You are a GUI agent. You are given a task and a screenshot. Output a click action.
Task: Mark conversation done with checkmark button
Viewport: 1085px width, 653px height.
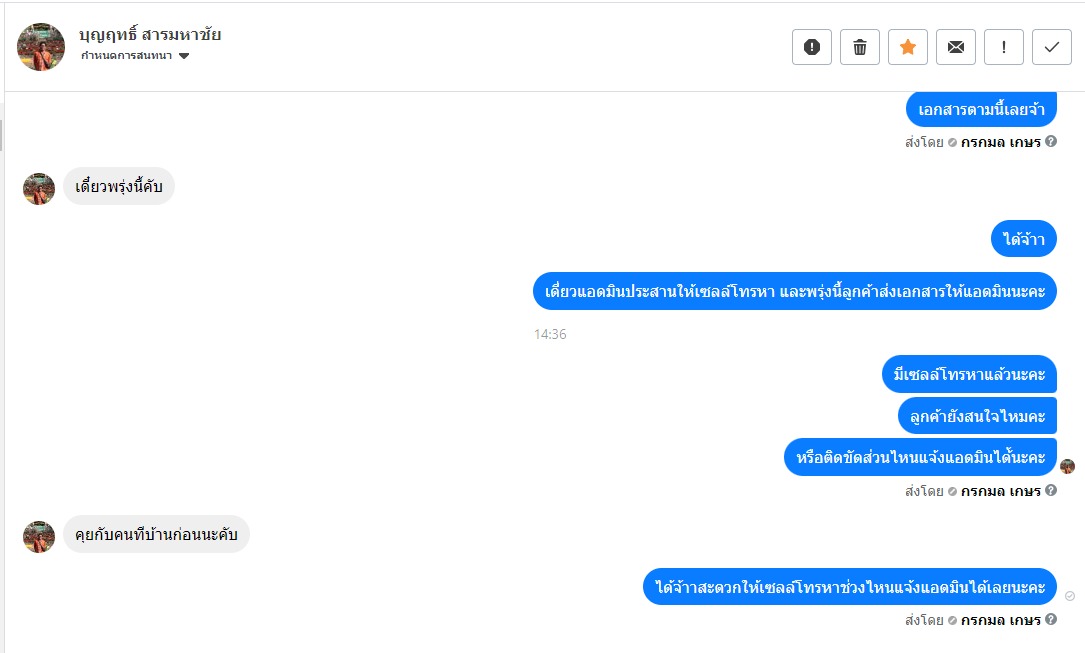click(1052, 47)
